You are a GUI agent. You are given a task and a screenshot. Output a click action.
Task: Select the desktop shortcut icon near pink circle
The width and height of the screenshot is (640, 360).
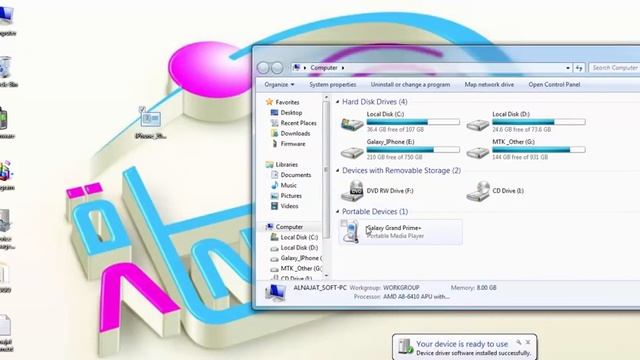(x=151, y=119)
